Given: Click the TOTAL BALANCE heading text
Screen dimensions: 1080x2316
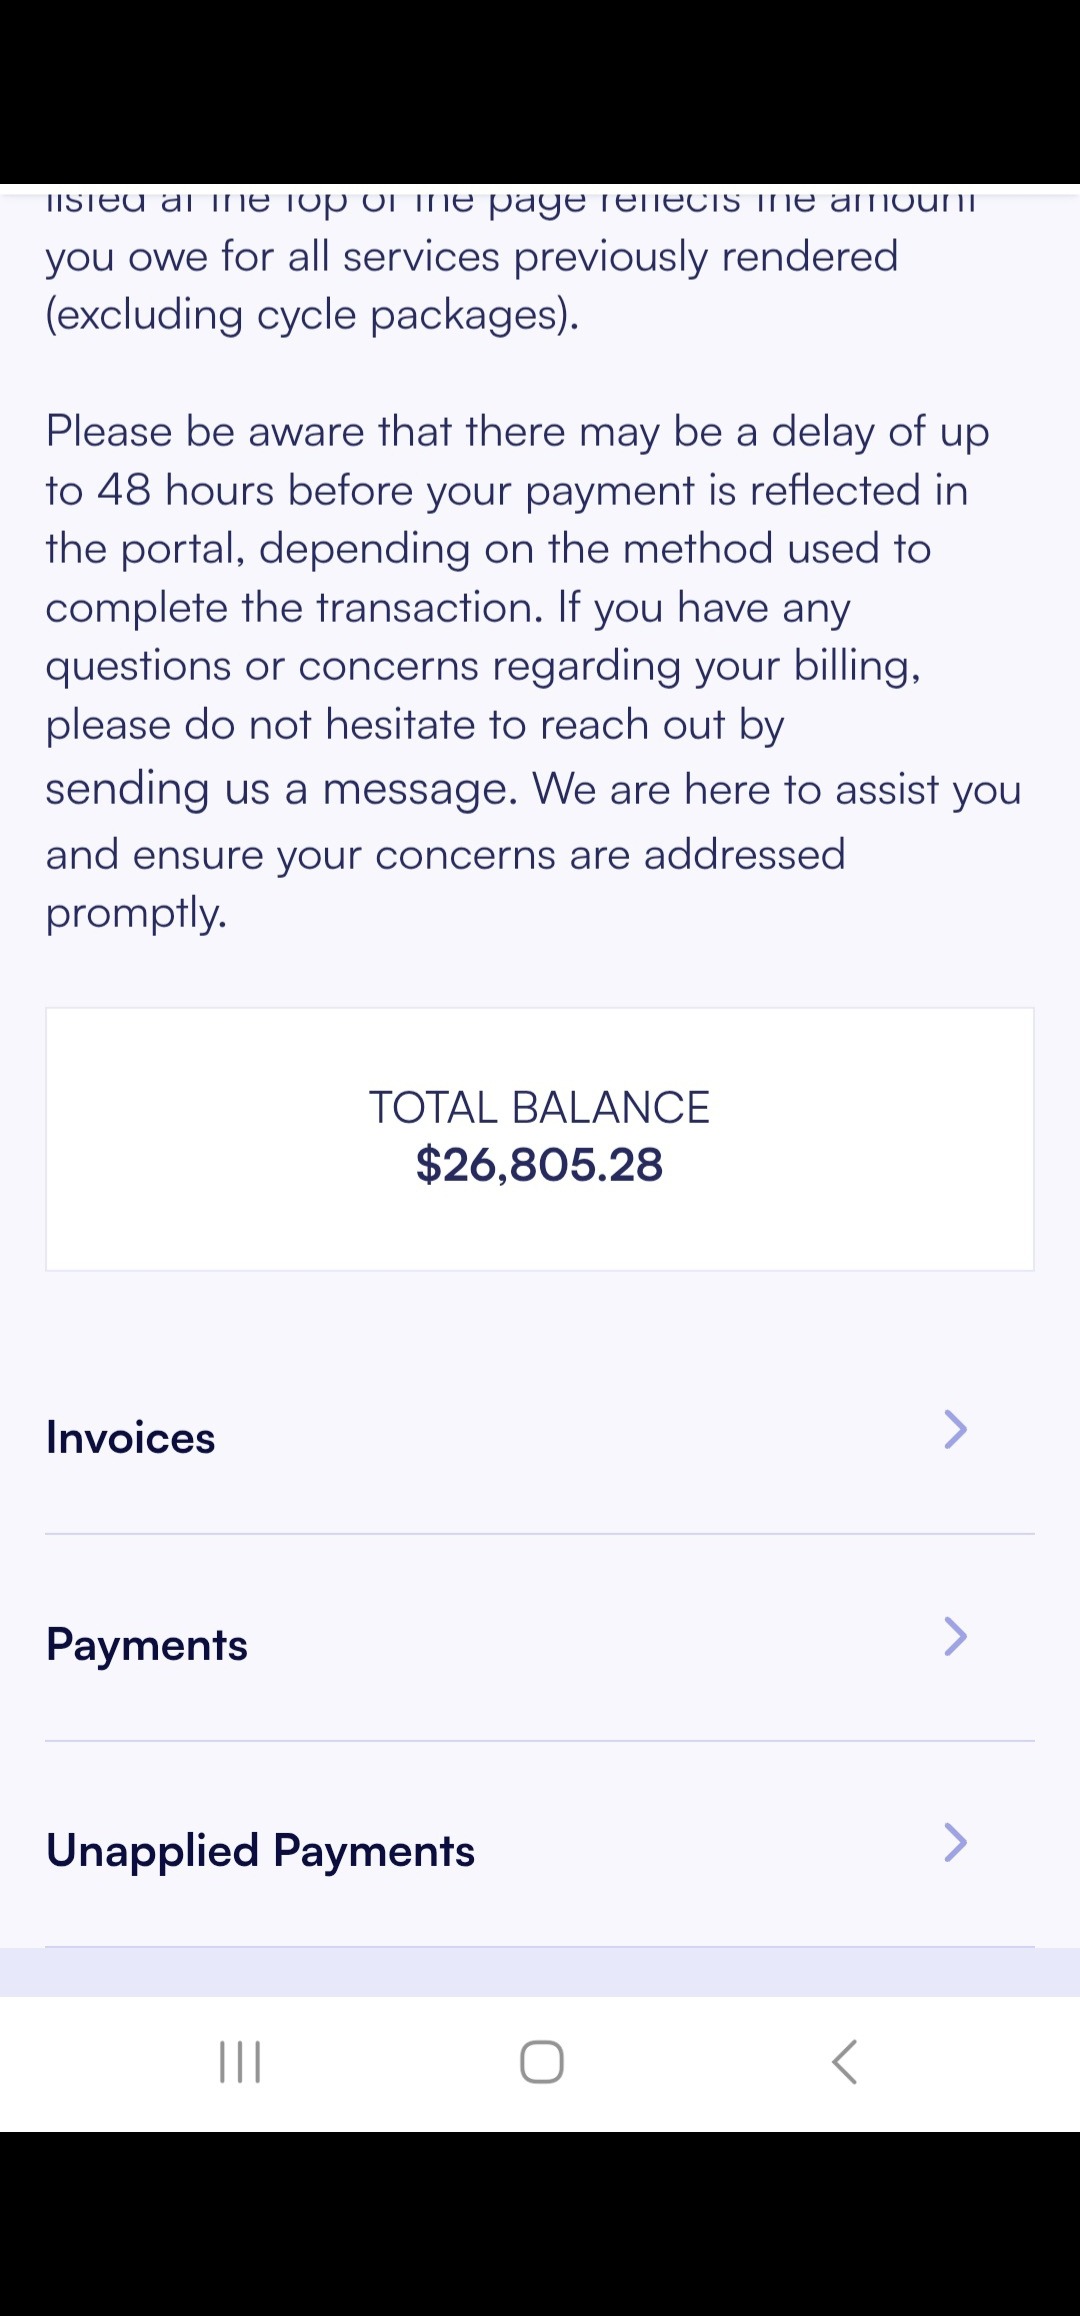Looking at the screenshot, I should click(x=539, y=1107).
